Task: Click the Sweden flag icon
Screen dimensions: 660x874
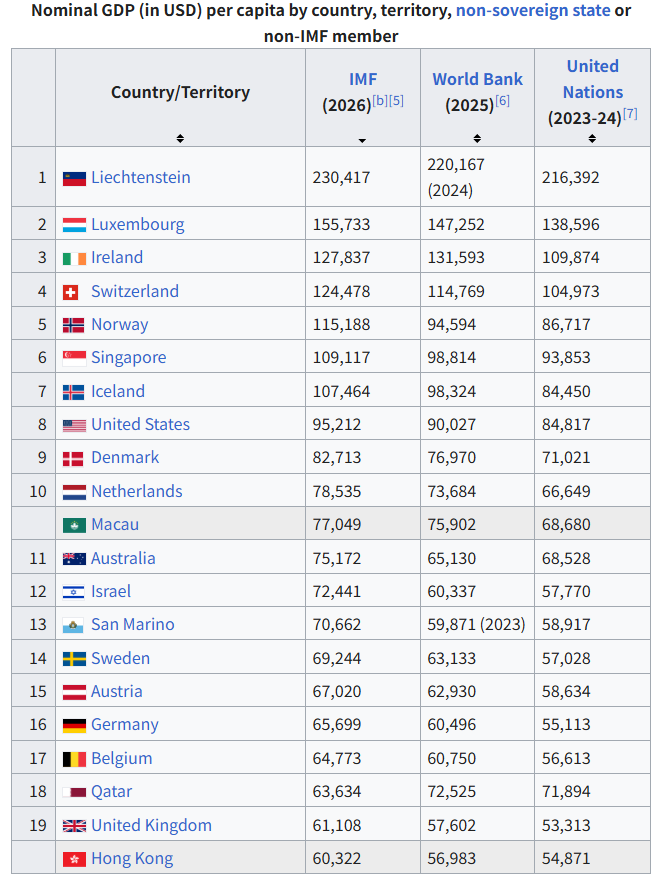Action: click(74, 659)
